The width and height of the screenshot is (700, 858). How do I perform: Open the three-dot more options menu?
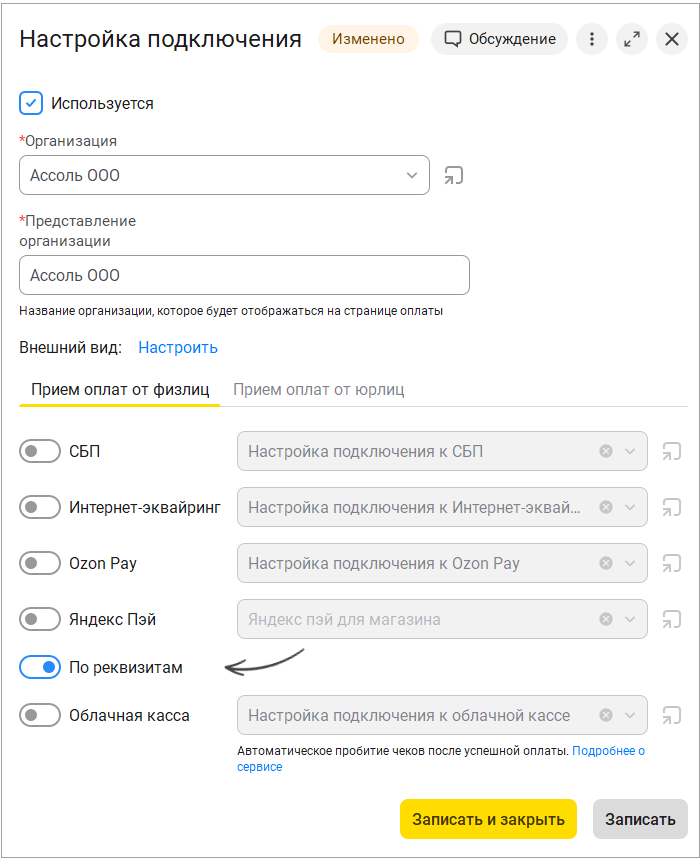(x=592, y=39)
